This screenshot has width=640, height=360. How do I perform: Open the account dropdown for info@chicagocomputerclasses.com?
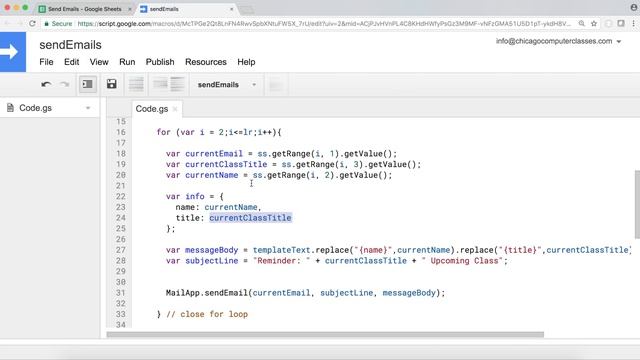click(x=558, y=41)
